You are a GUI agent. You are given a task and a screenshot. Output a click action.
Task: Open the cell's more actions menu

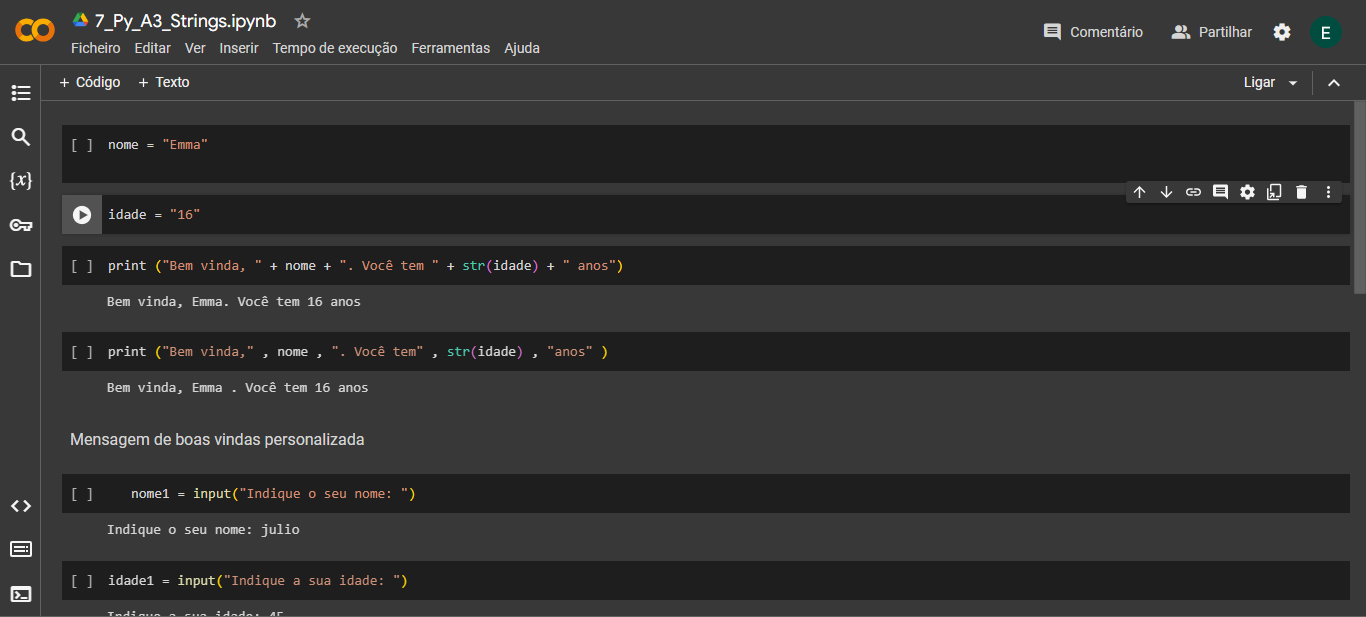coord(1328,191)
